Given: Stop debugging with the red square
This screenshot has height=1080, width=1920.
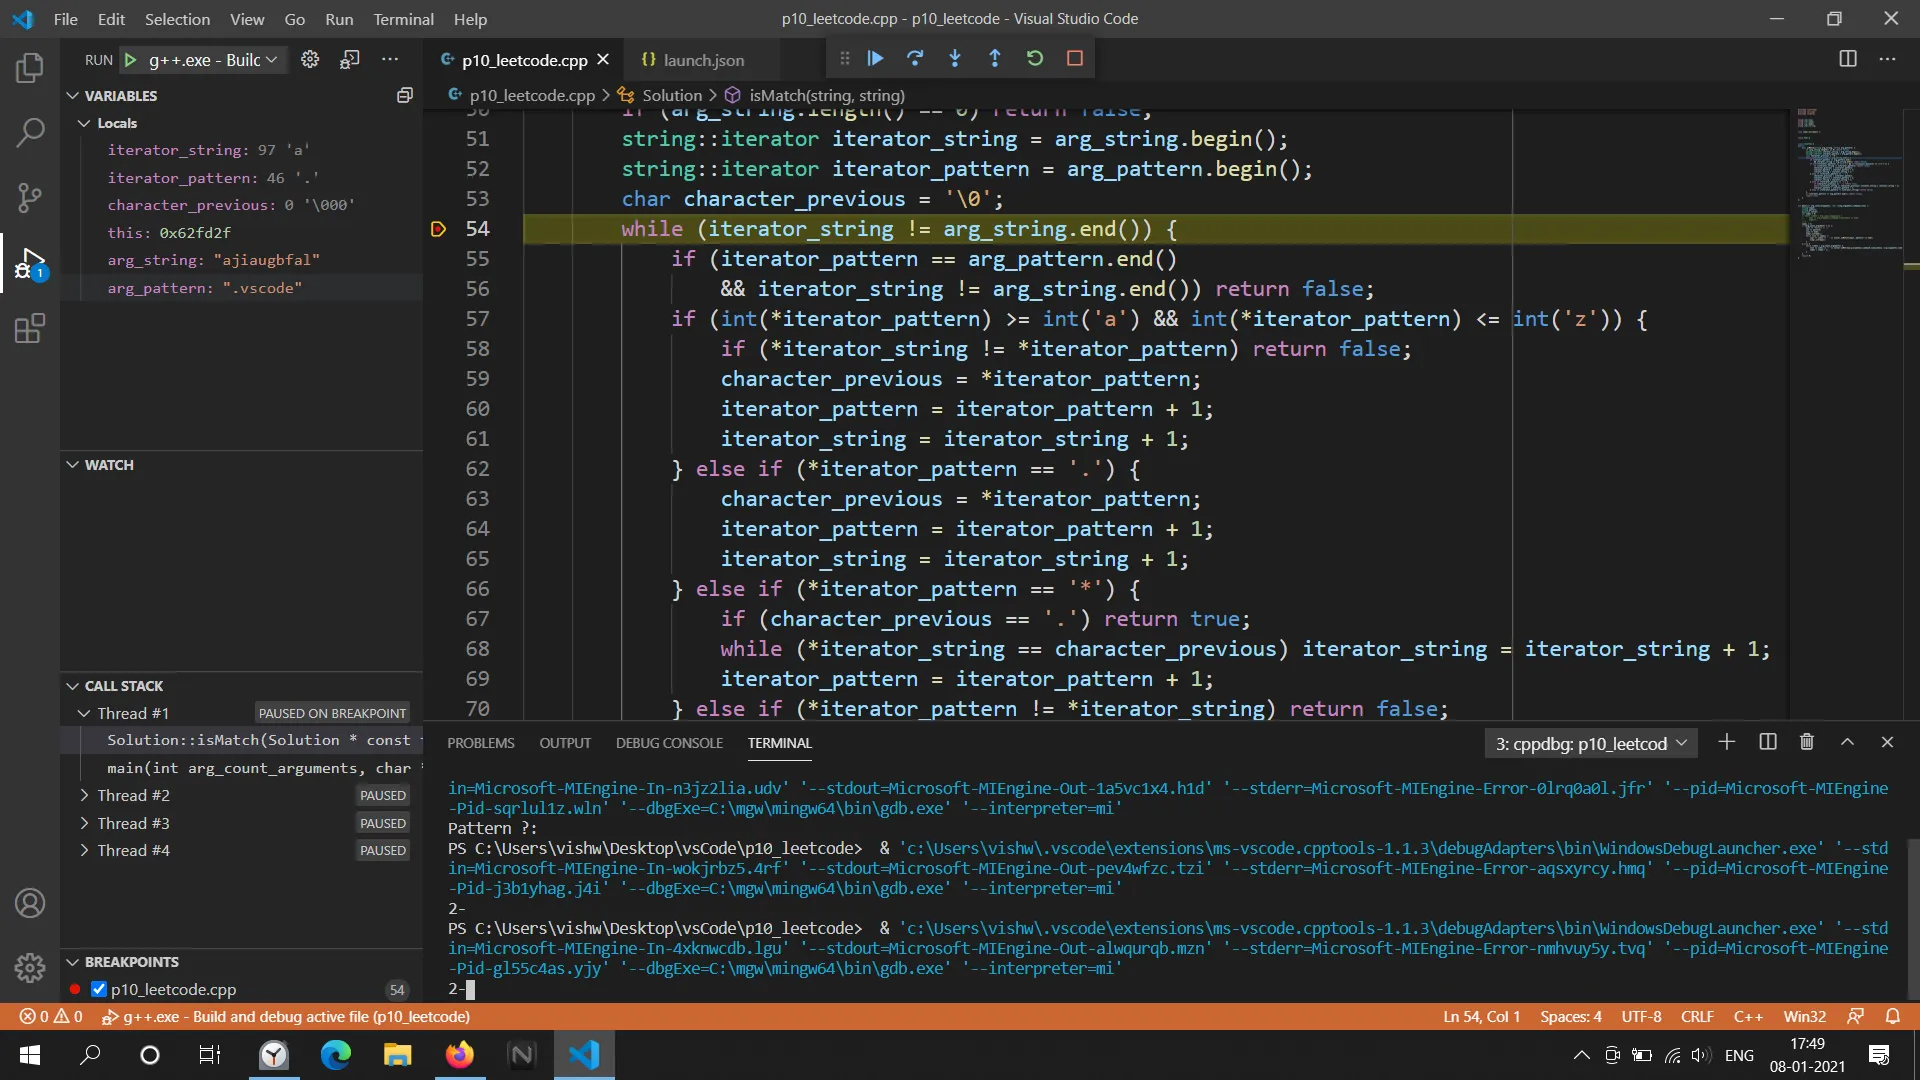Looking at the screenshot, I should 1075,59.
